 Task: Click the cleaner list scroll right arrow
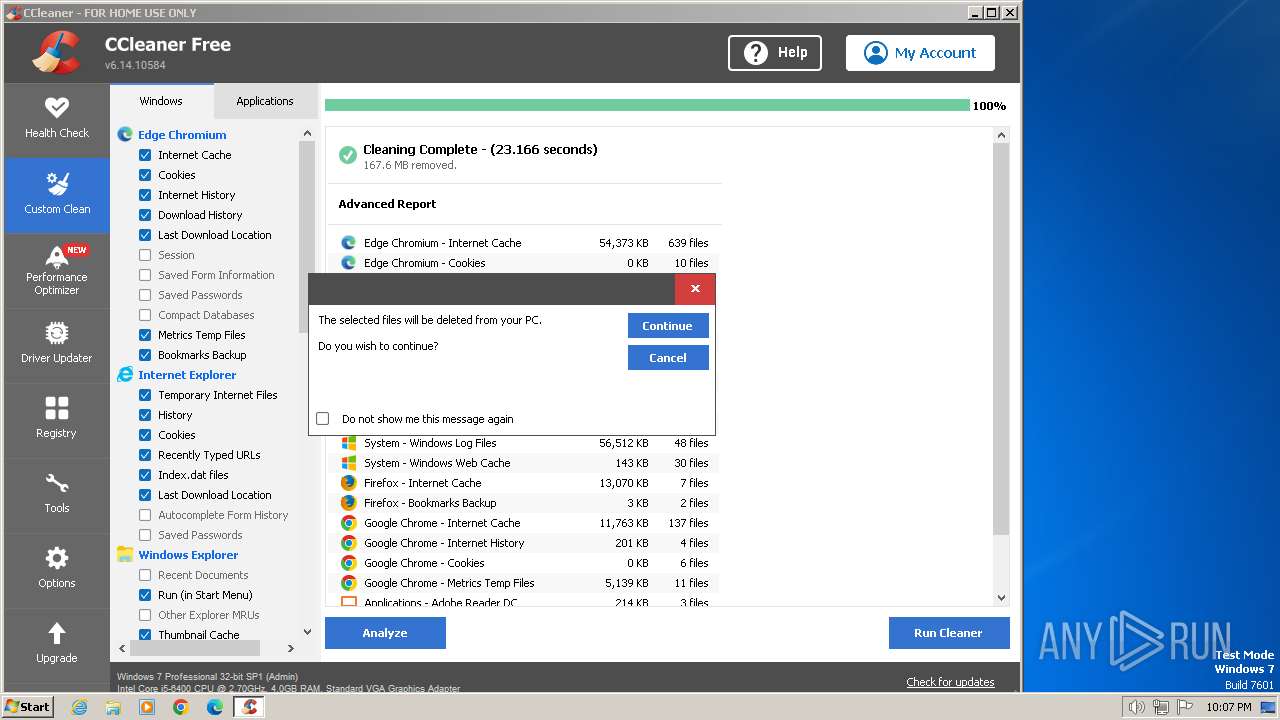coord(291,648)
